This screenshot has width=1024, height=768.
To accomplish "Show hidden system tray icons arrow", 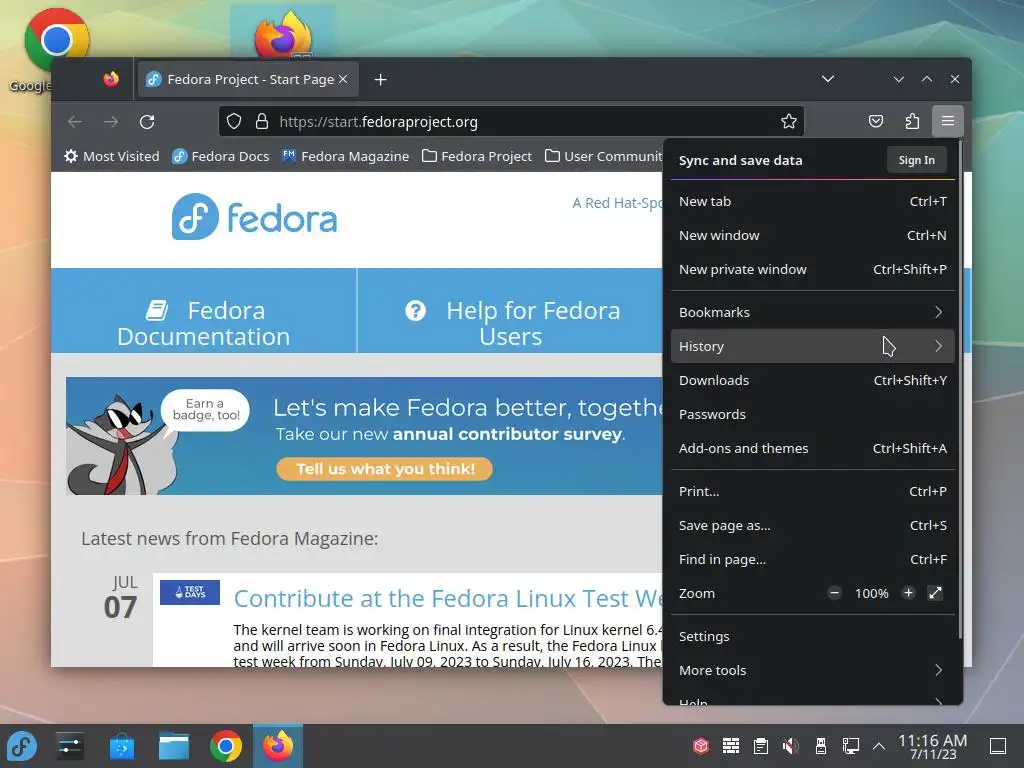I will click(x=879, y=746).
